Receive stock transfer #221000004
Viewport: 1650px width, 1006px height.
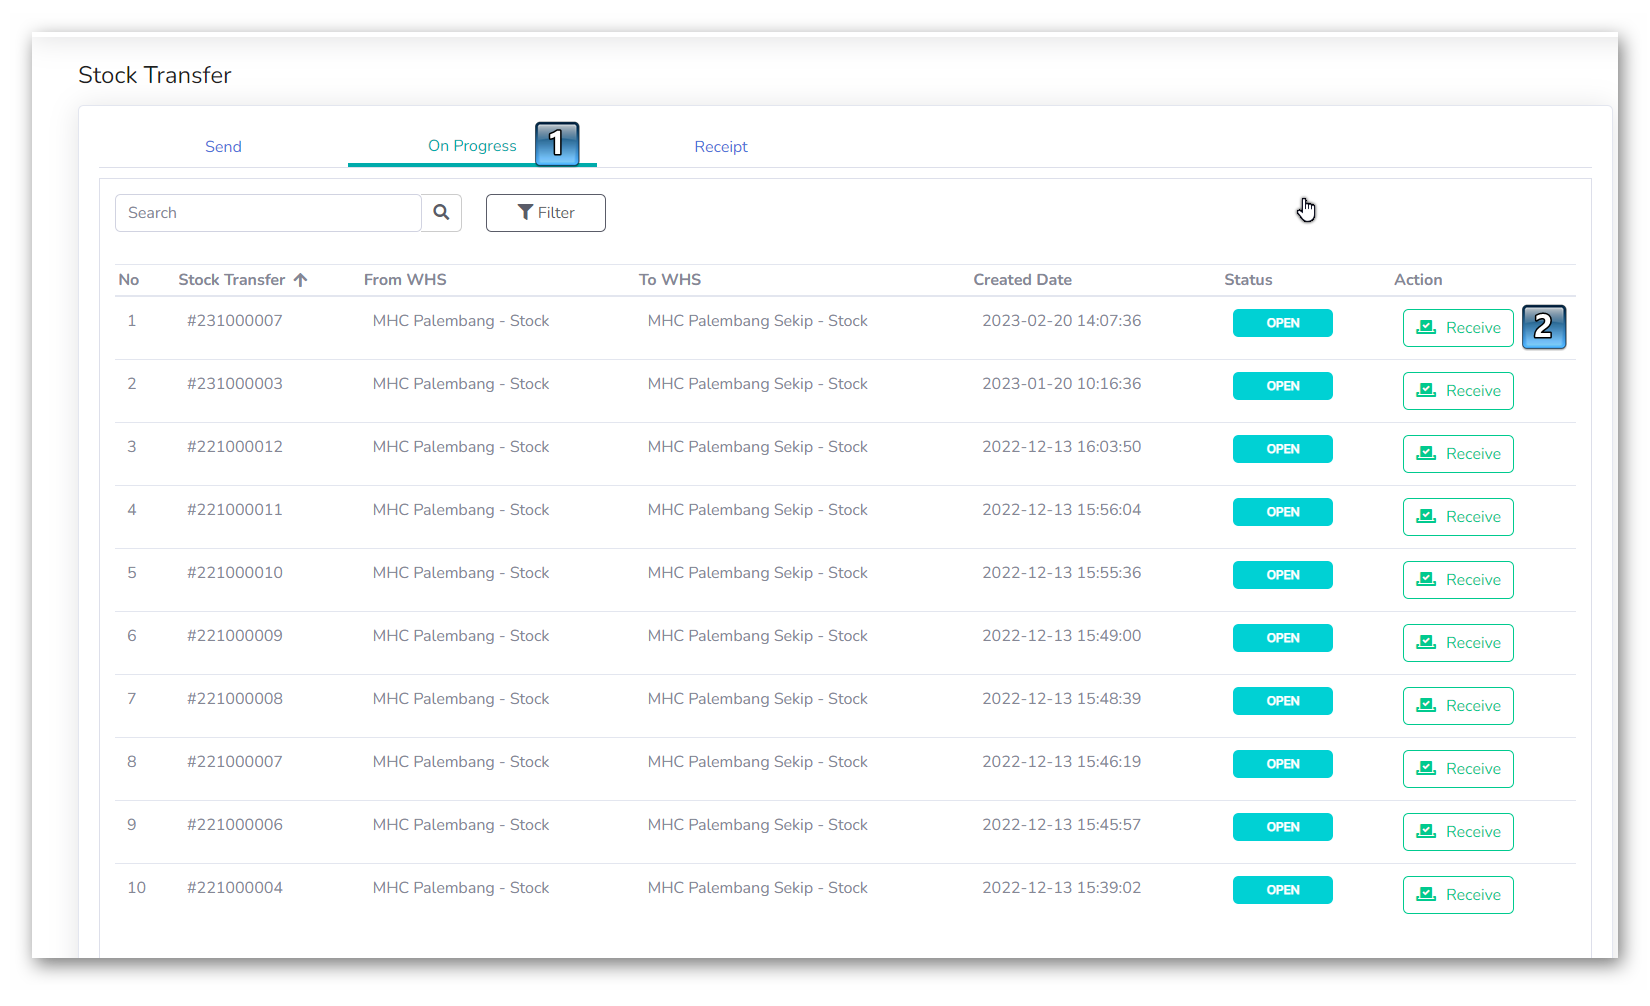click(1457, 895)
